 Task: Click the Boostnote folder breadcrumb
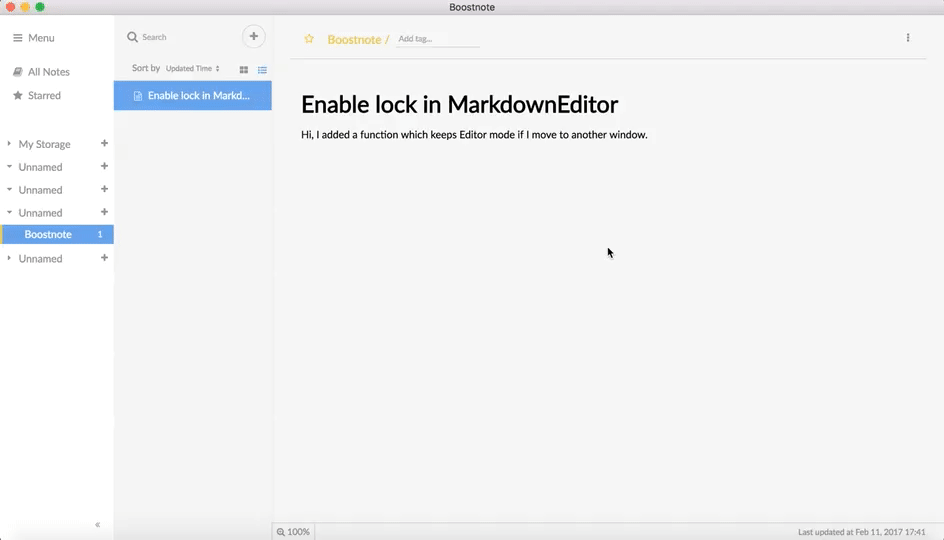tap(354, 39)
